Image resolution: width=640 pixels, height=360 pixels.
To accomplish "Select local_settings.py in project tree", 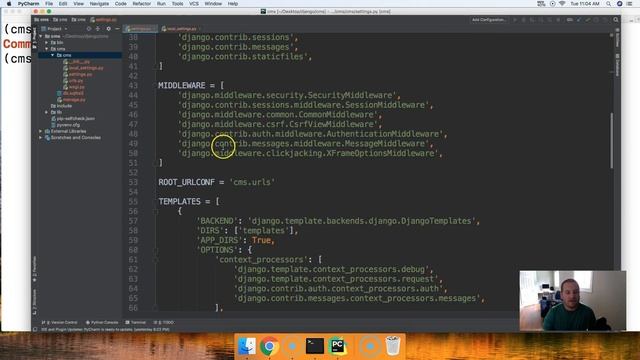I will [x=83, y=68].
